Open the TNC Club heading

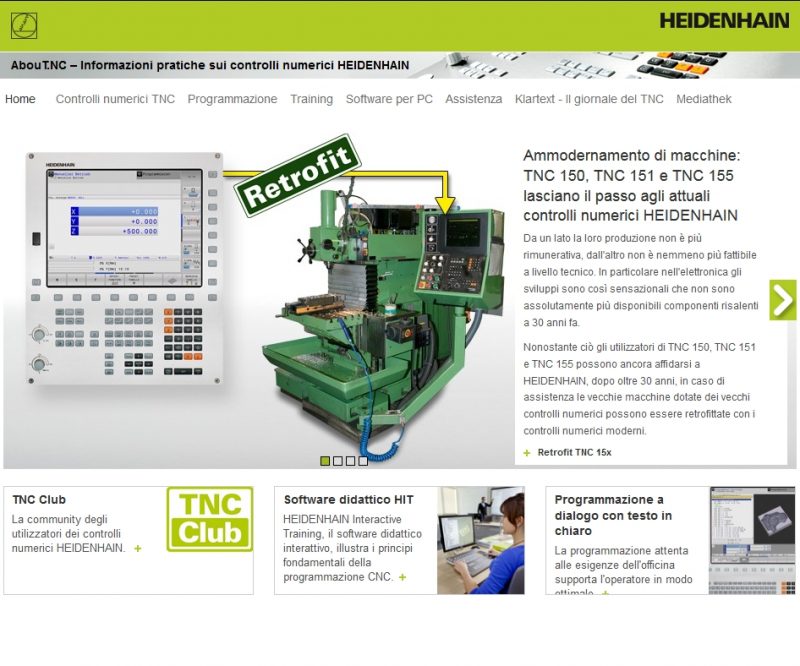click(x=39, y=500)
